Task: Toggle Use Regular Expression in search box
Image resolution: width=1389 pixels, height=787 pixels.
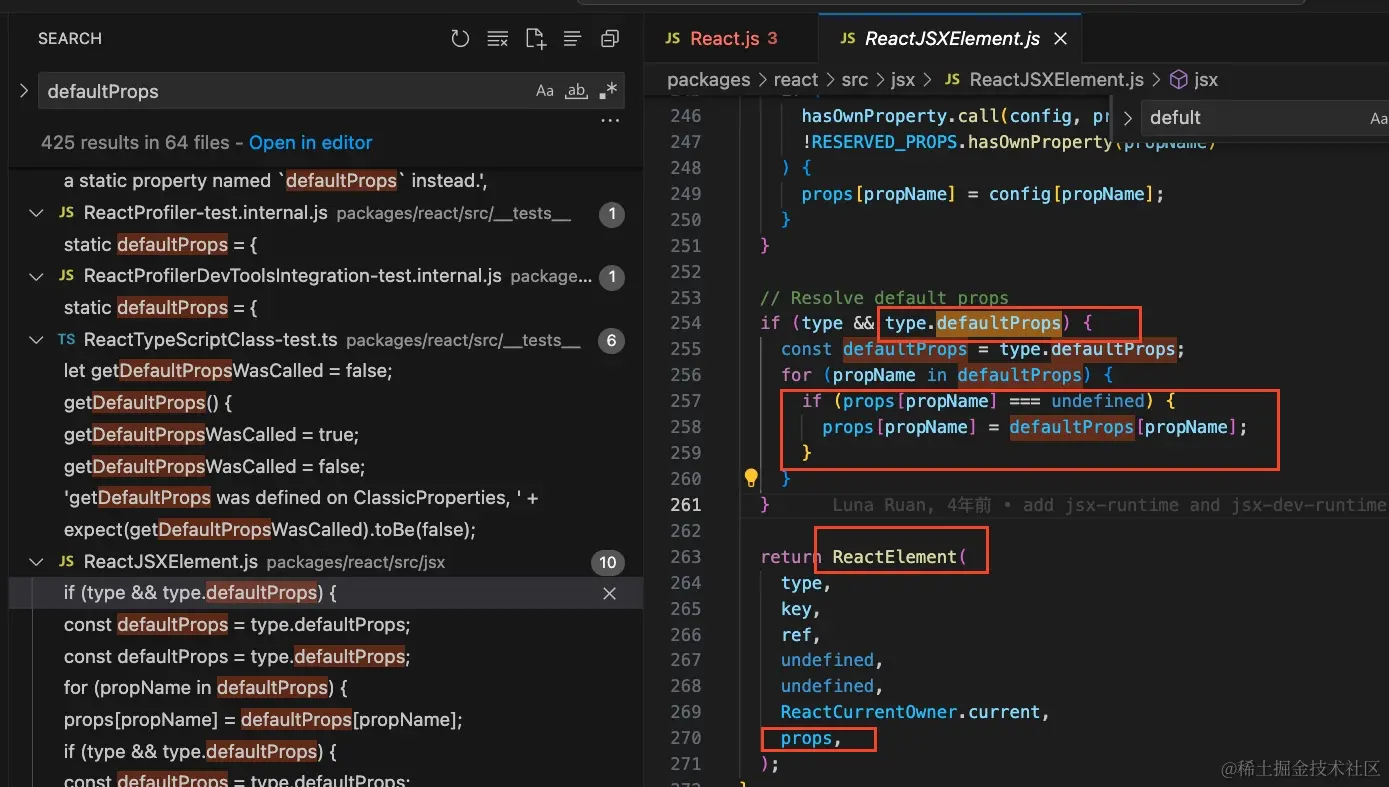Action: pyautogui.click(x=608, y=91)
